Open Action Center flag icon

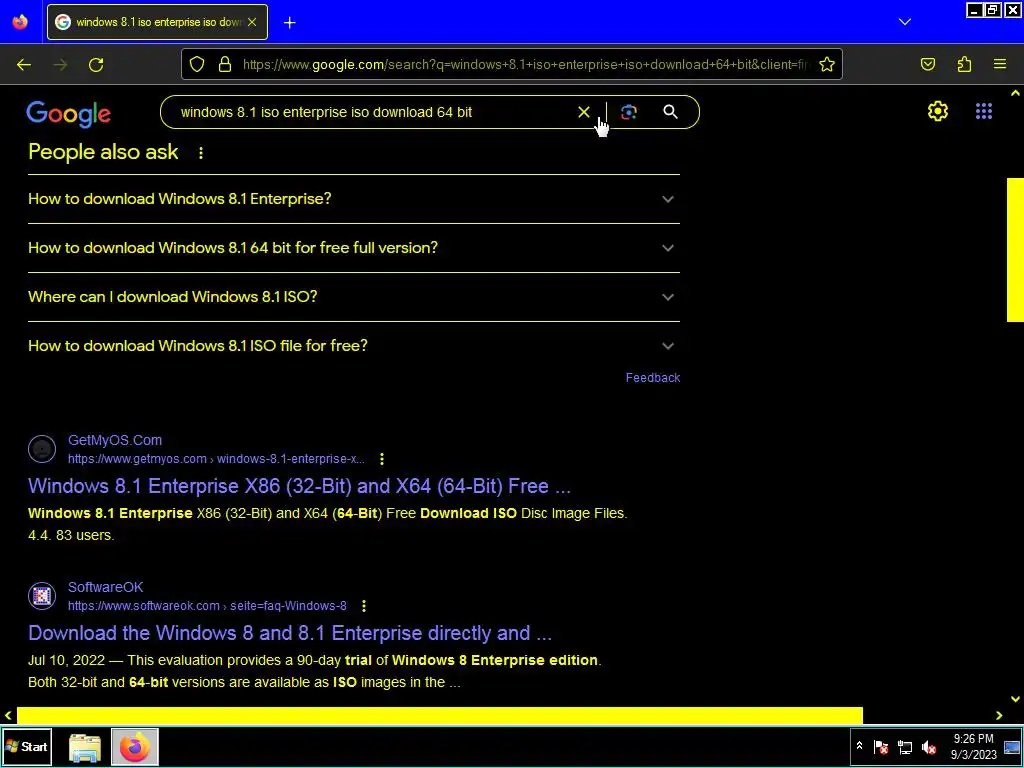click(881, 747)
